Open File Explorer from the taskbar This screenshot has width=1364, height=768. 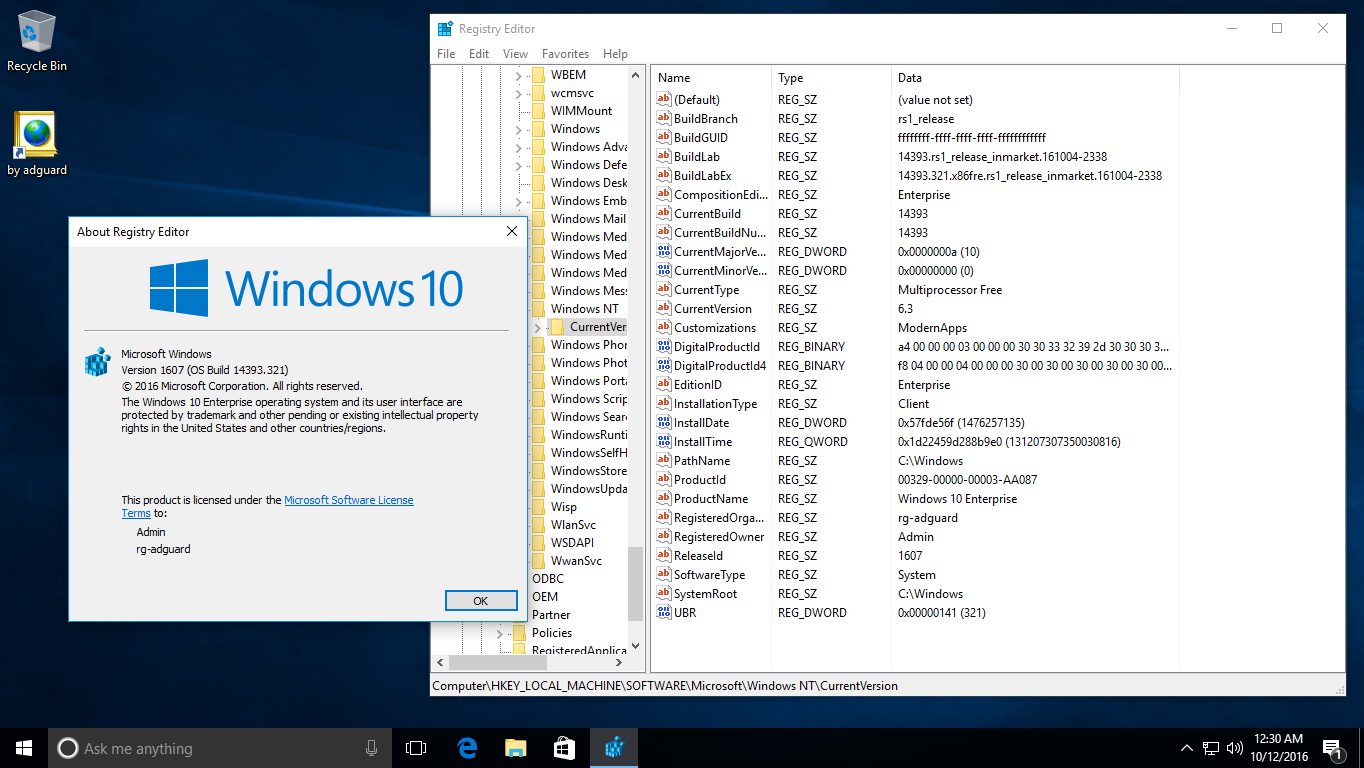[515, 748]
